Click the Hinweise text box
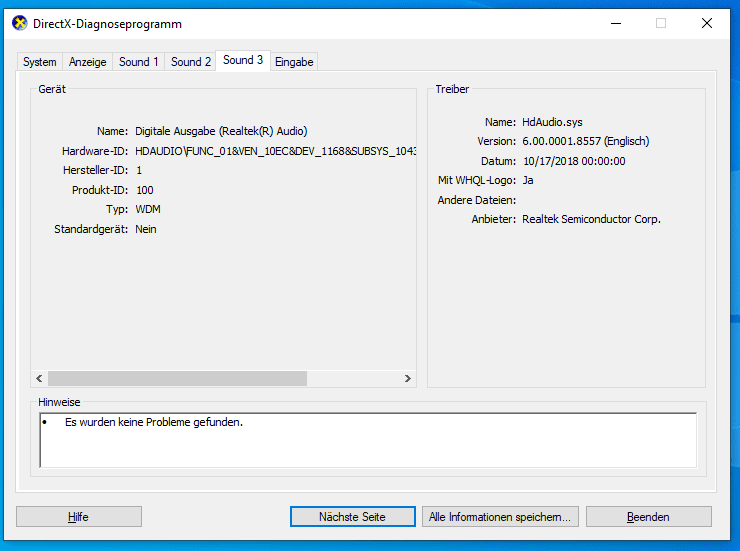Viewport: 740px width, 551px height. [368, 440]
